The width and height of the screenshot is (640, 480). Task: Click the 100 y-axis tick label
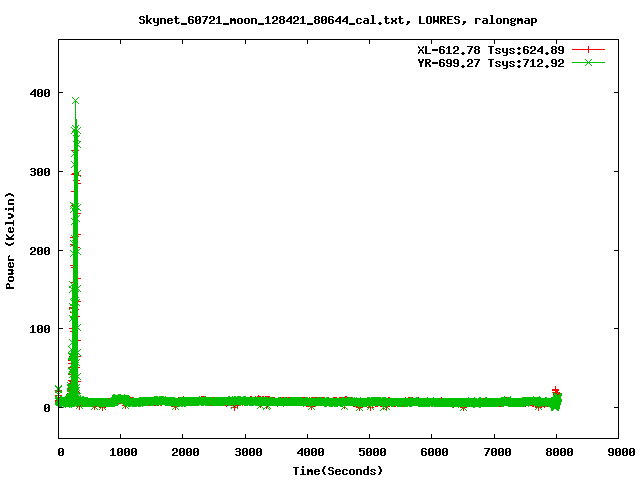(x=40, y=329)
